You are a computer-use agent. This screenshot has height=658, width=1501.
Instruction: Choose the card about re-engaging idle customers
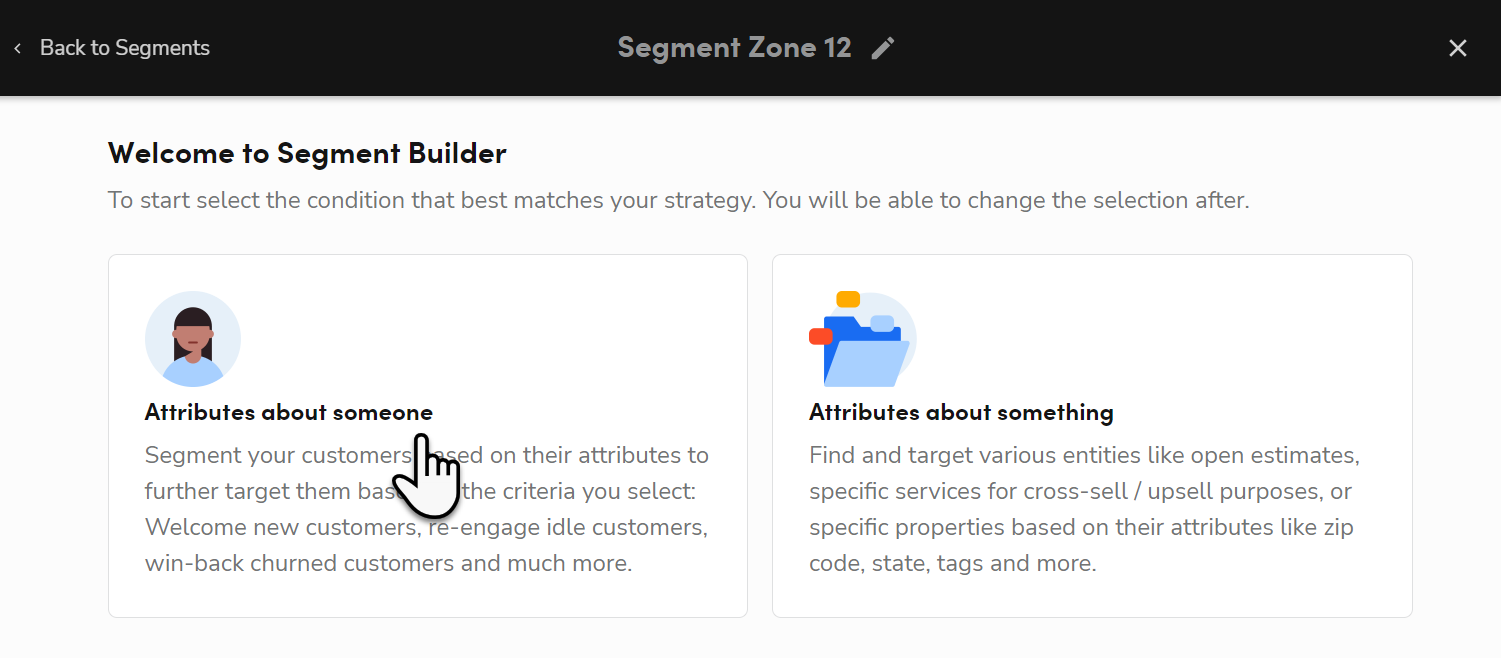point(427,435)
